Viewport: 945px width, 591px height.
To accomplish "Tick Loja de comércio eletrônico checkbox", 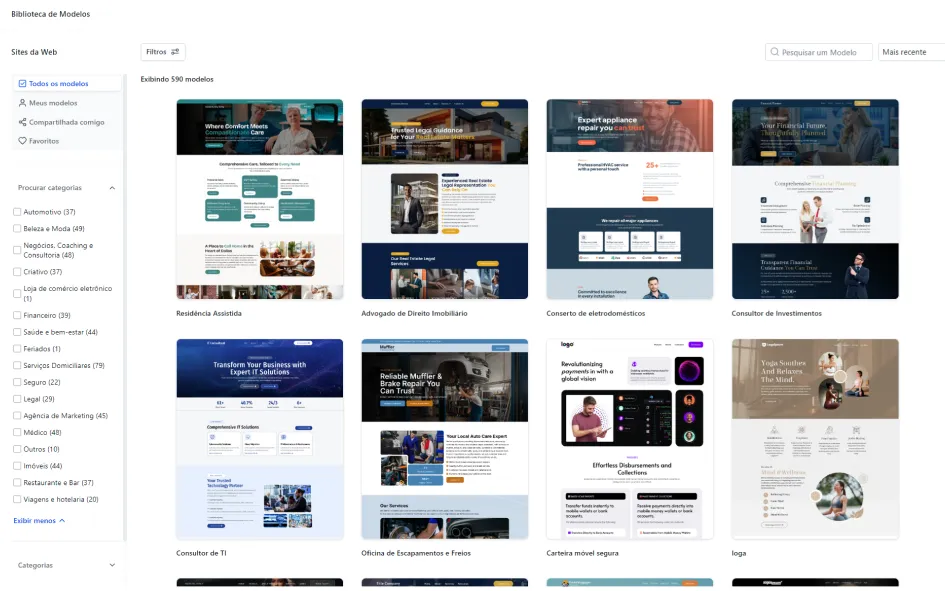I will tap(17, 293).
